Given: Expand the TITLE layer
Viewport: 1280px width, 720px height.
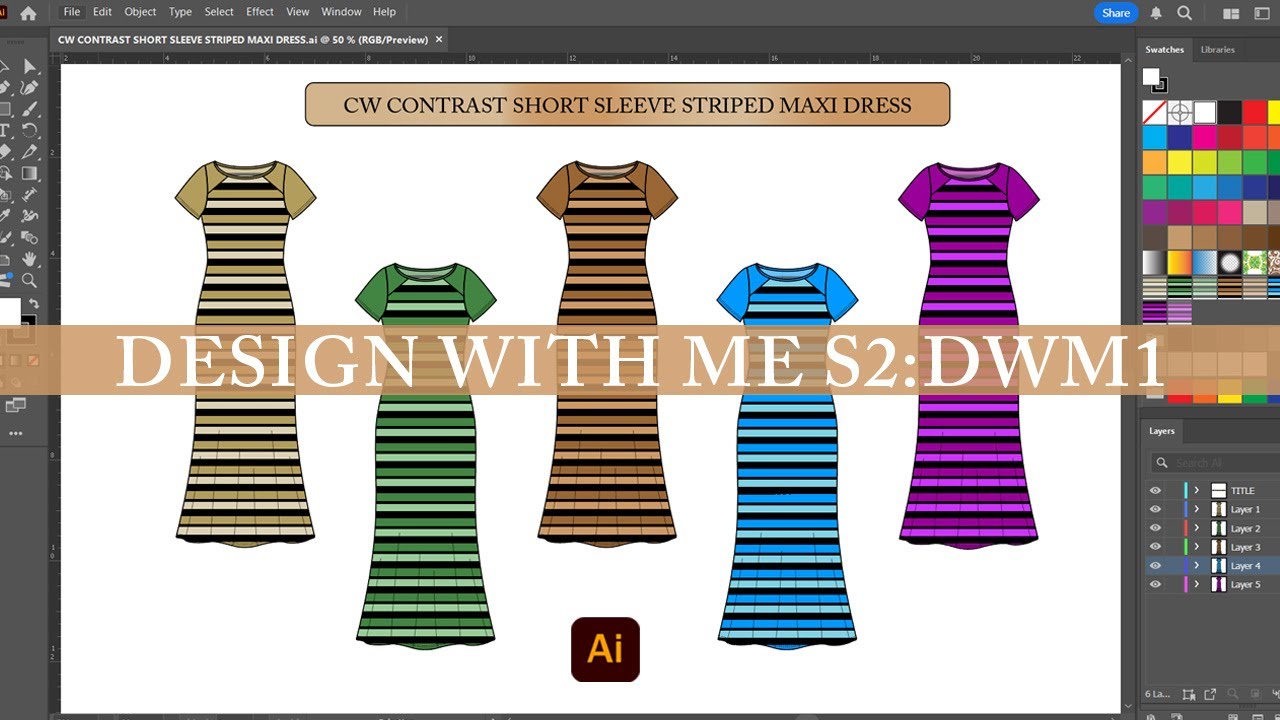Looking at the screenshot, I should point(1196,491).
